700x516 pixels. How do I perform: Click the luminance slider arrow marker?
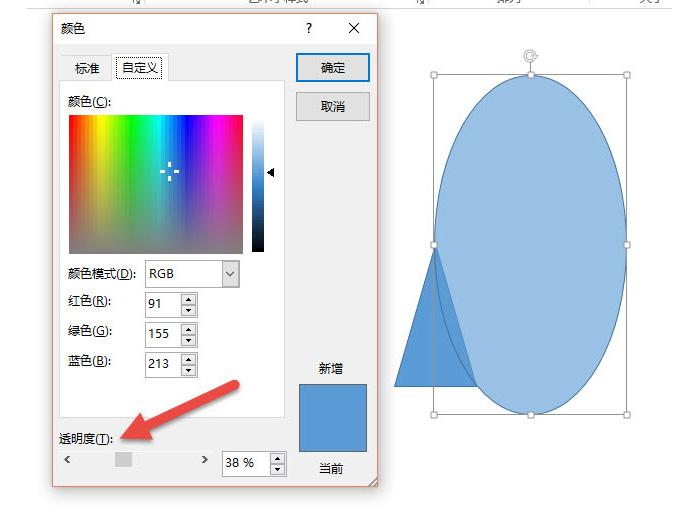(x=270, y=172)
